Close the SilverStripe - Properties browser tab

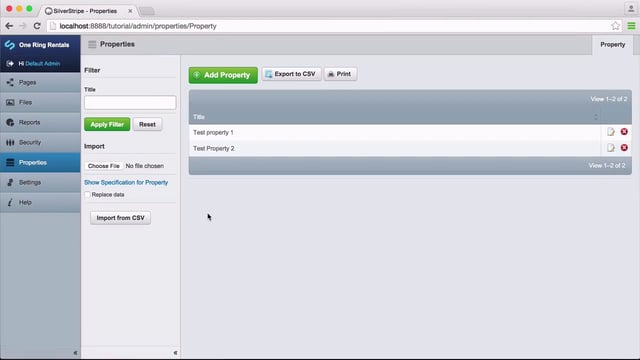coord(130,11)
